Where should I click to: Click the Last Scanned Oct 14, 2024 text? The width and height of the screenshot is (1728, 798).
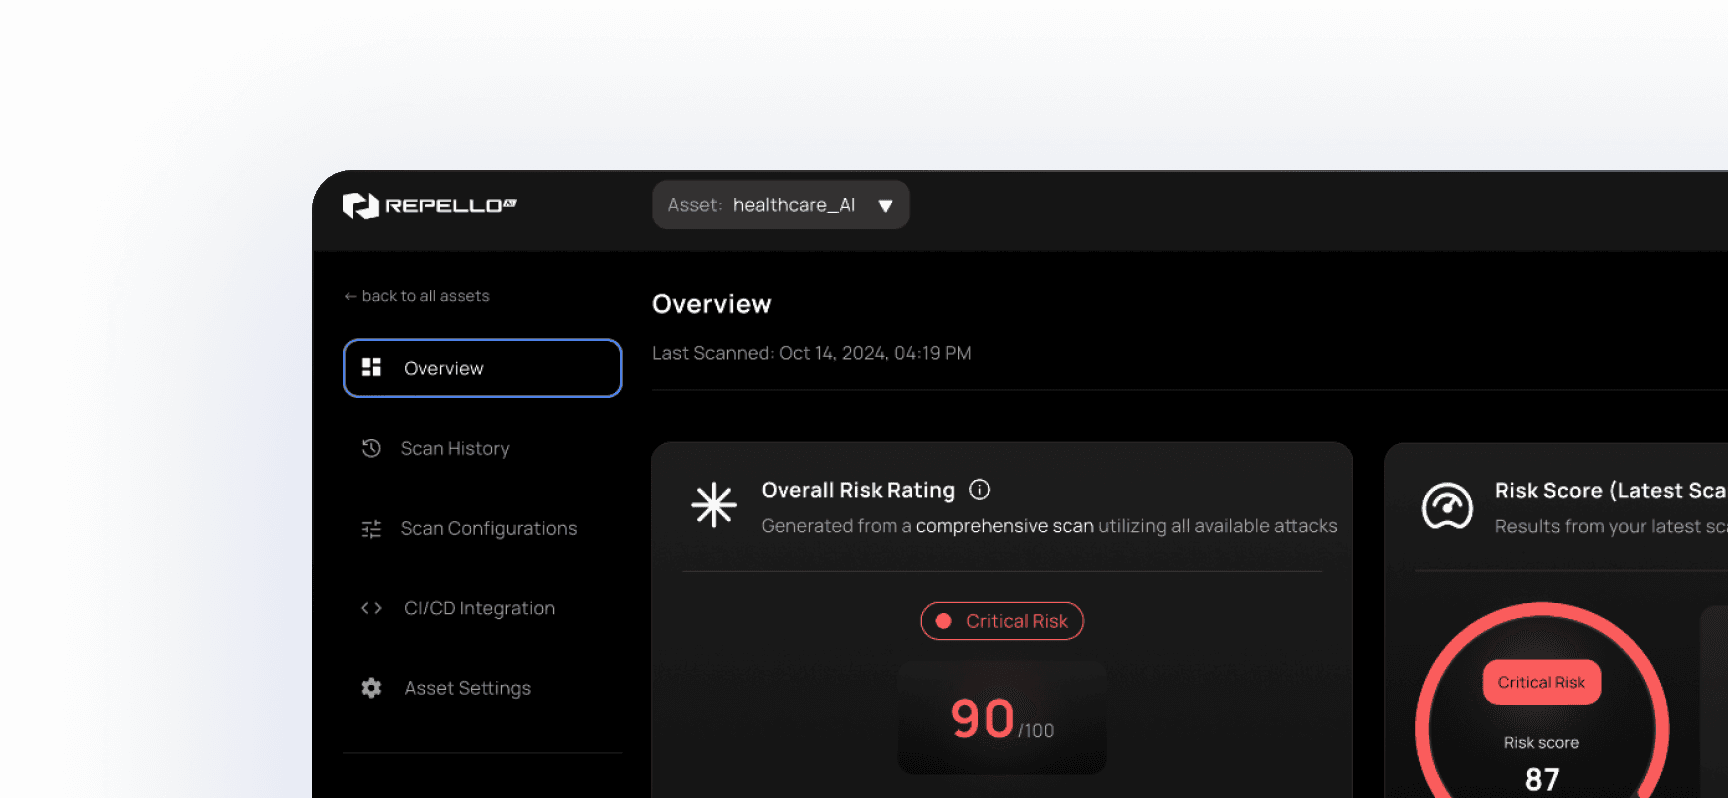[812, 353]
